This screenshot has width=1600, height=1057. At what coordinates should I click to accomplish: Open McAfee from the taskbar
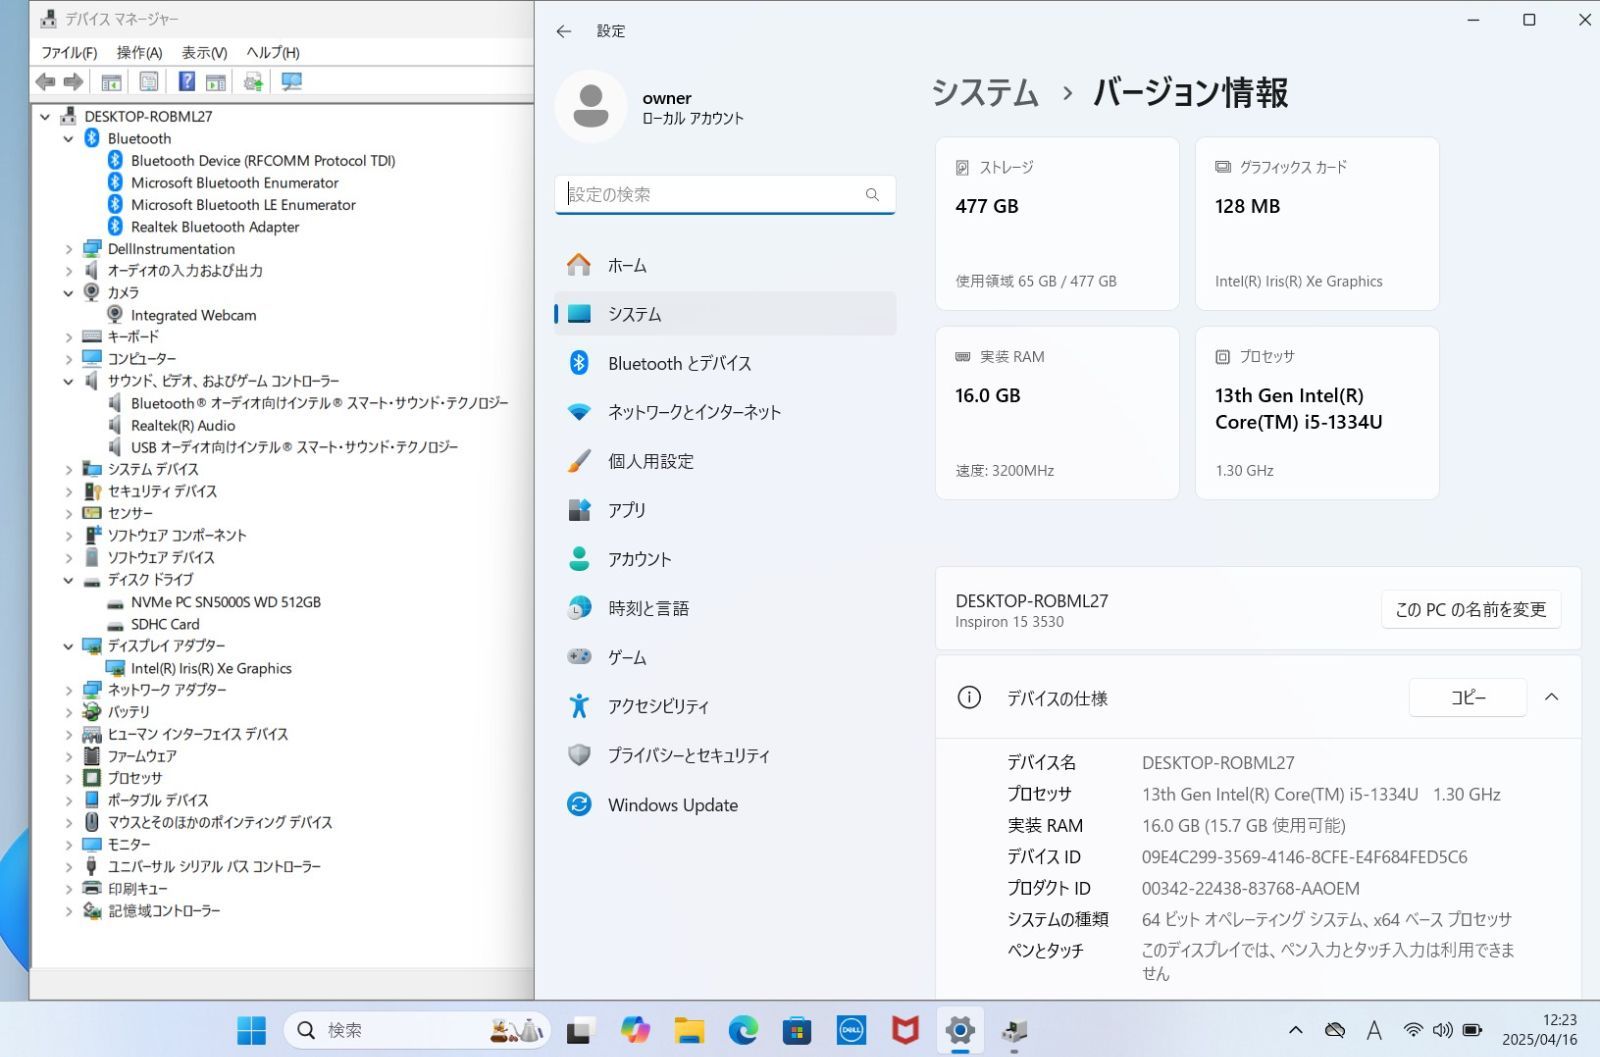pos(905,1030)
